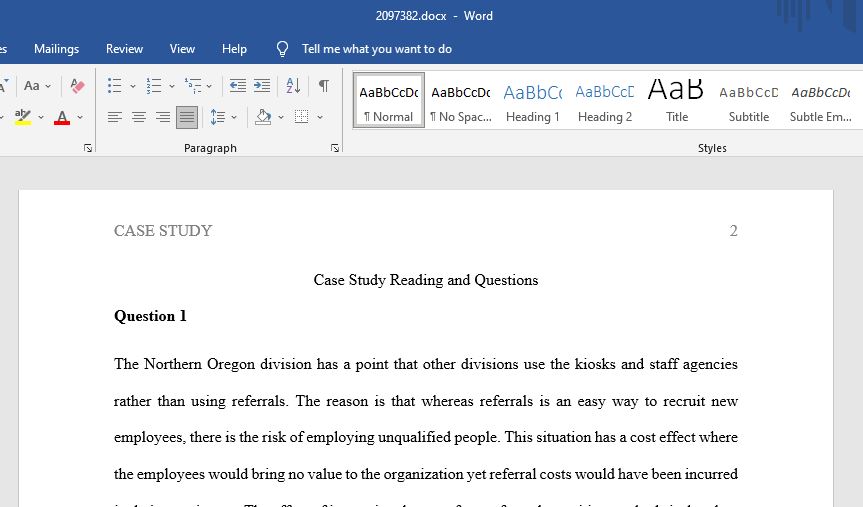Open the Help tab

(x=234, y=49)
